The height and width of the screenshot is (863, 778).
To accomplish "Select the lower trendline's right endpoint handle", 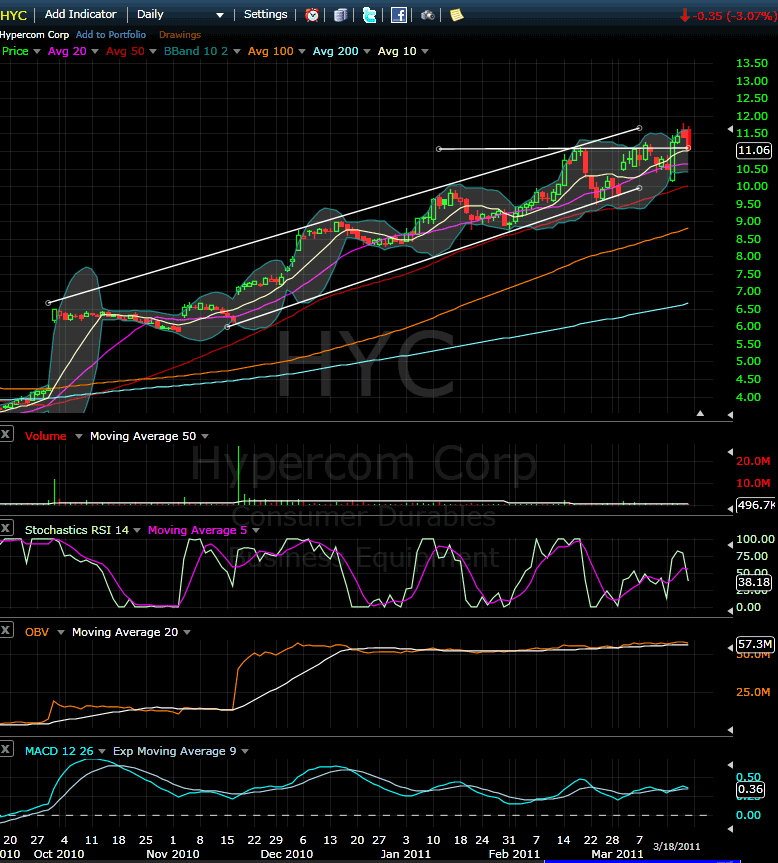I will point(639,188).
